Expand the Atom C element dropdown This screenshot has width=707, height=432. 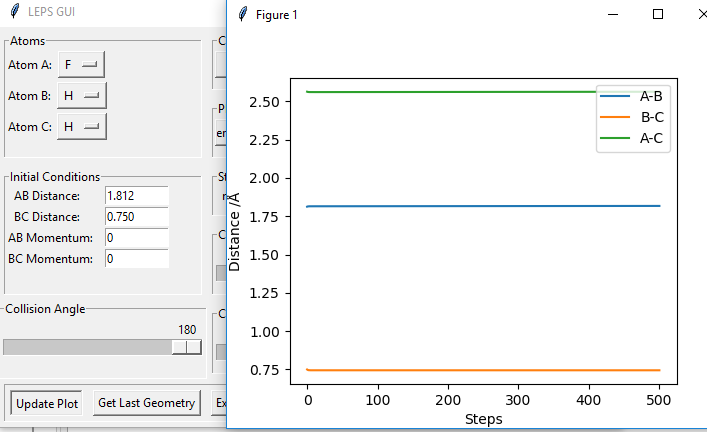point(81,126)
